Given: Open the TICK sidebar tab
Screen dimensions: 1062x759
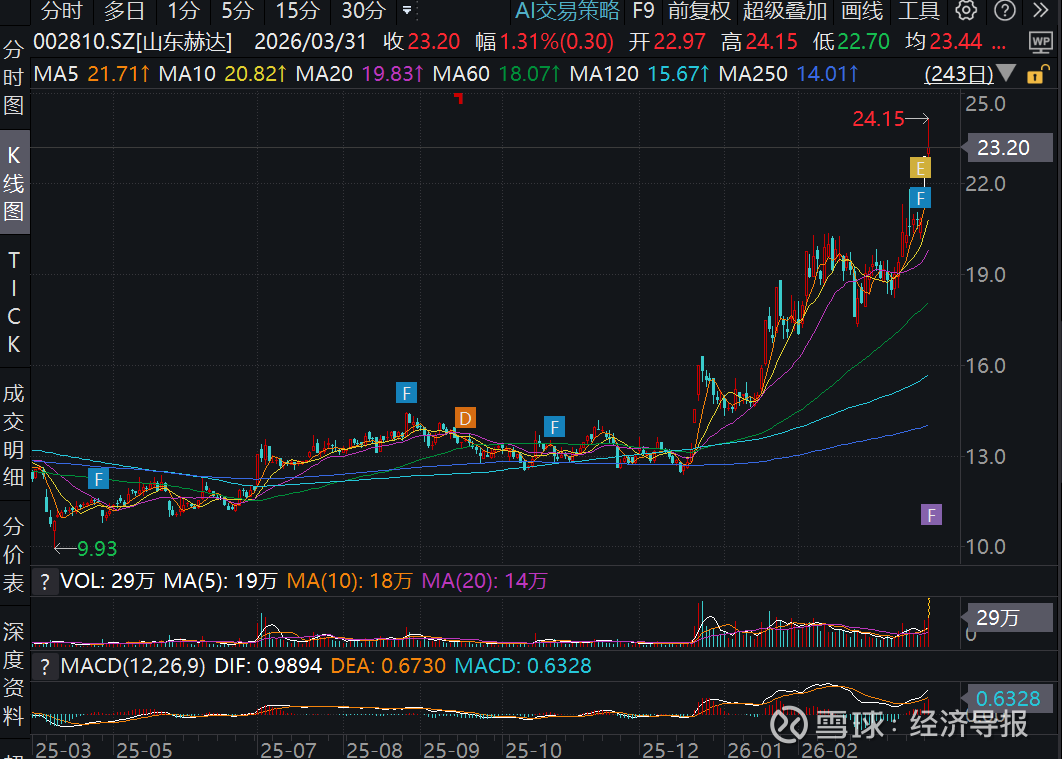Looking at the screenshot, I should click(14, 302).
